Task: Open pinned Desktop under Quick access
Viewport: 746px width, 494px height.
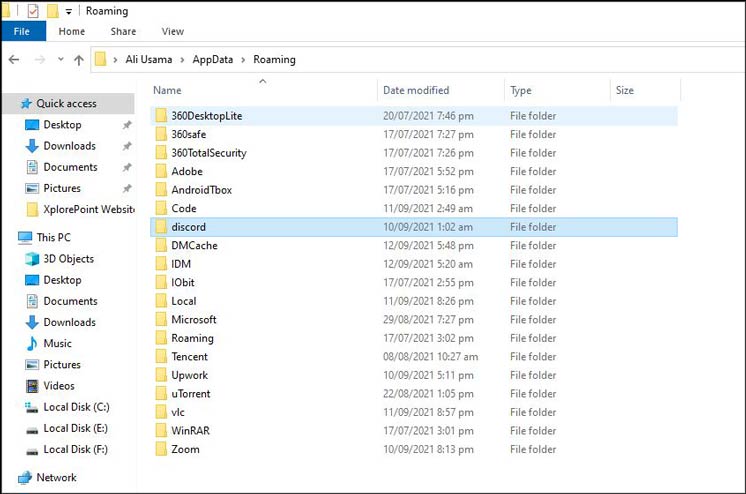Action: (x=62, y=125)
